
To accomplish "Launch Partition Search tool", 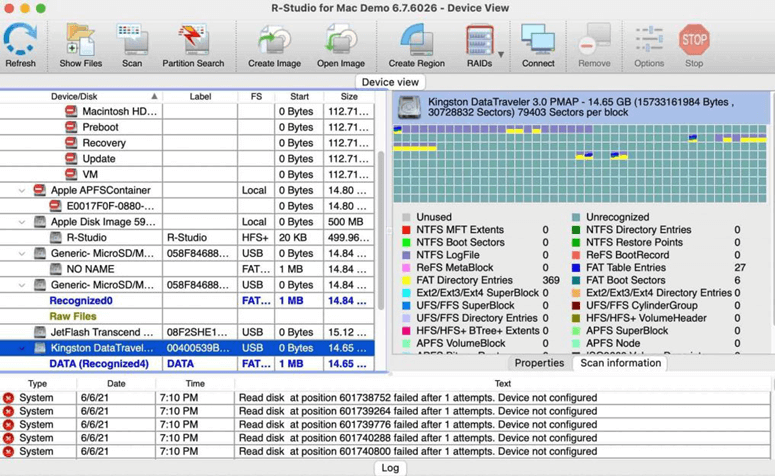I will (x=193, y=40).
